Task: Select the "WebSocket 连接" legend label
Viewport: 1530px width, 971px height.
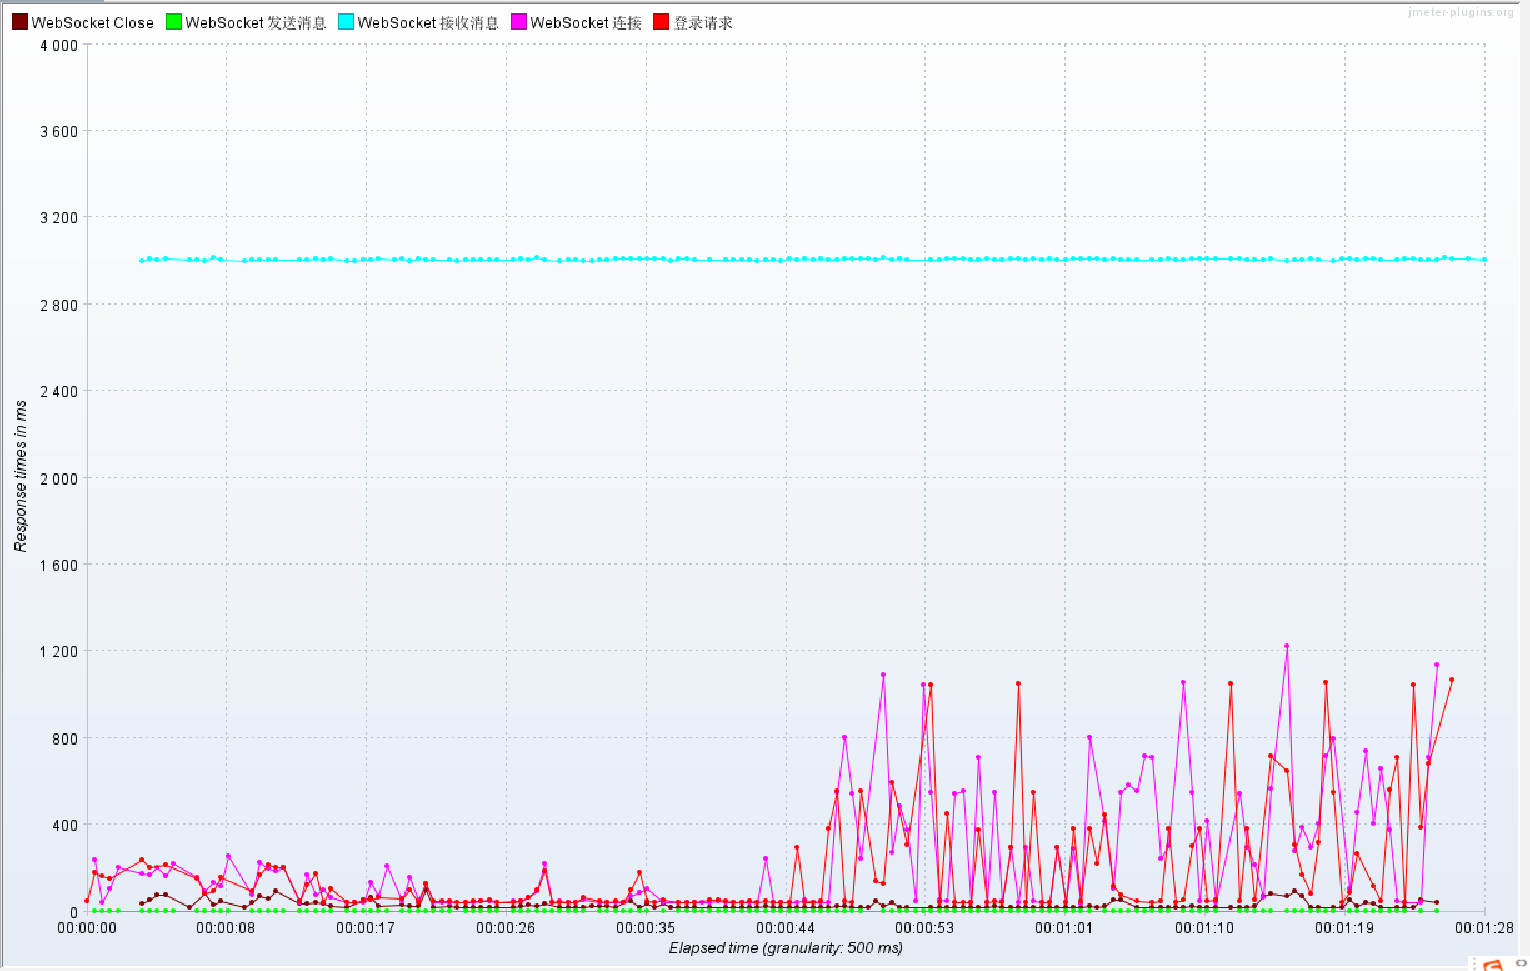Action: tap(586, 22)
